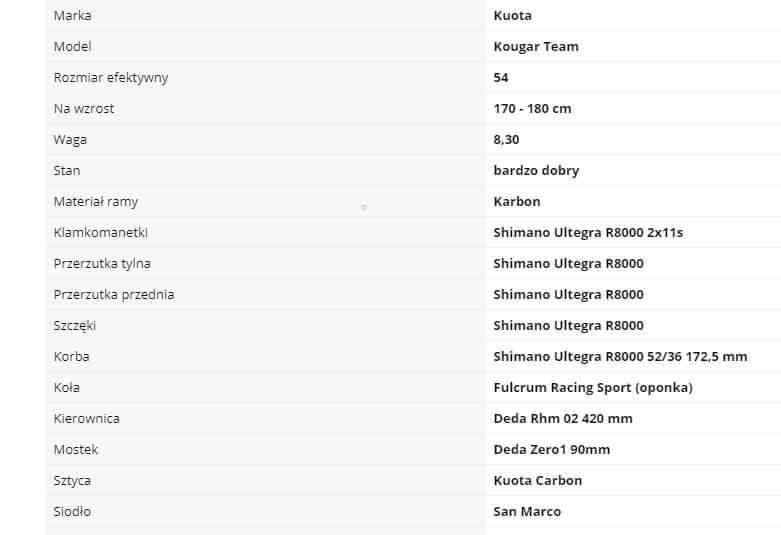Select the Rozmiar efektywny row label

(111, 78)
